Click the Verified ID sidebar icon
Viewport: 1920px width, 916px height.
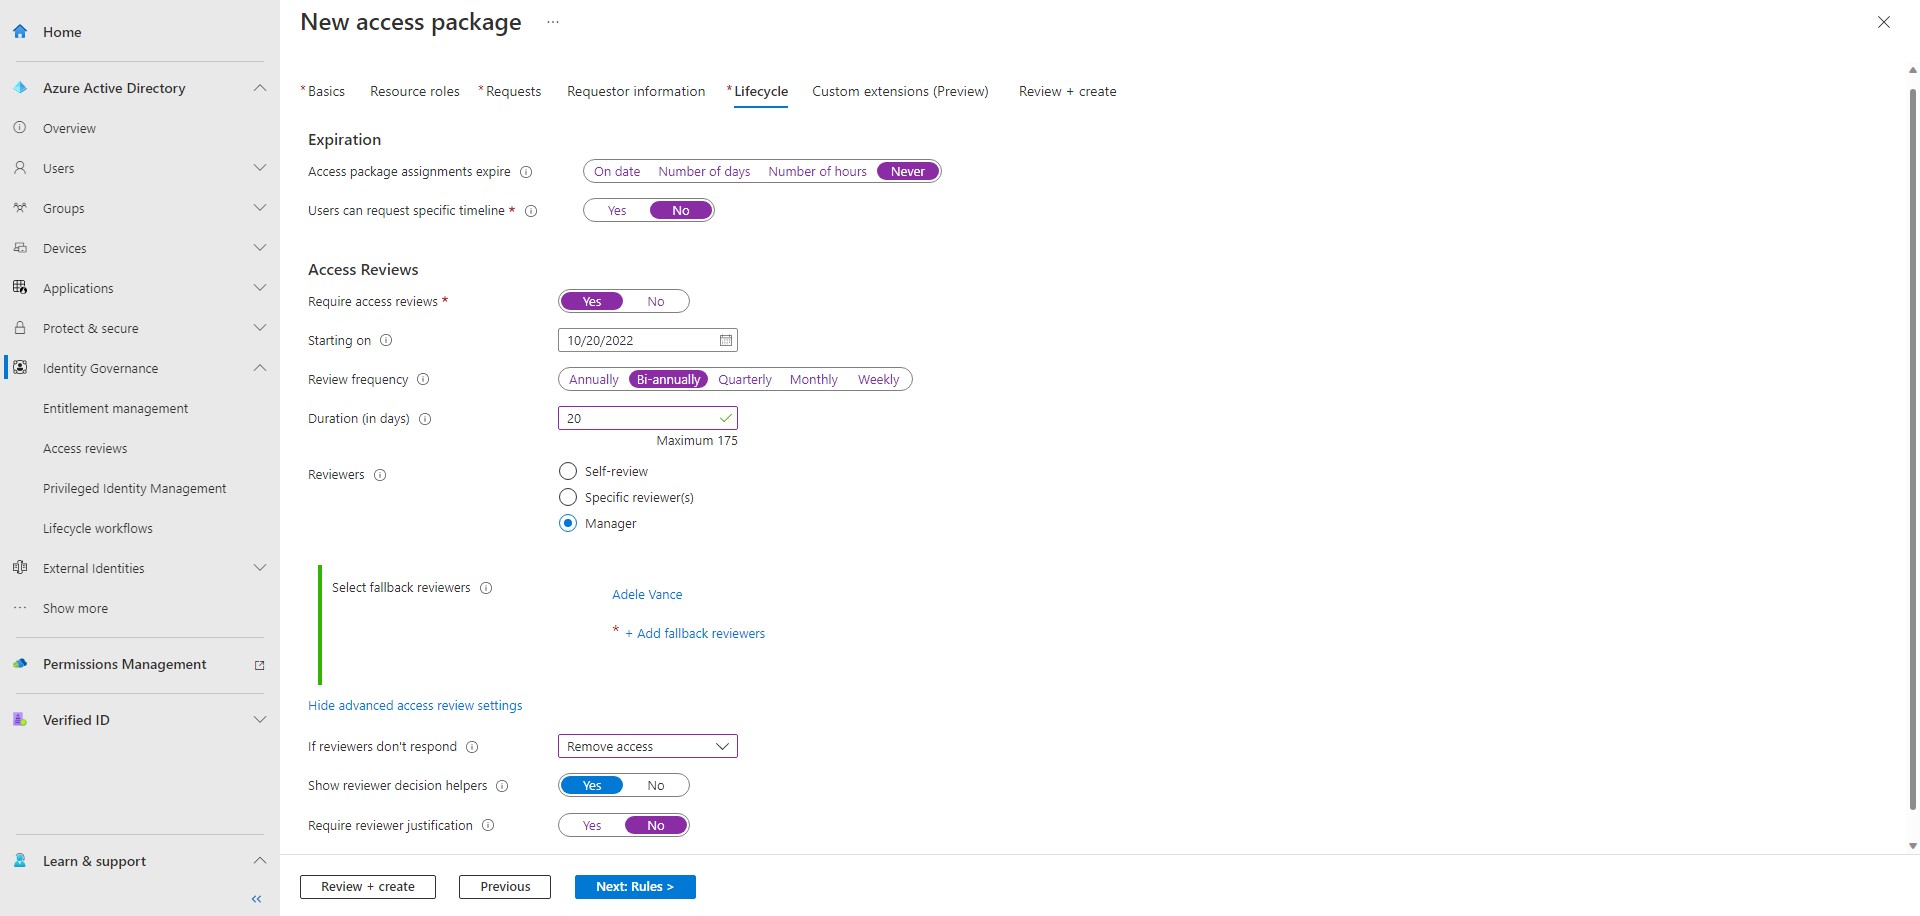pos(20,719)
